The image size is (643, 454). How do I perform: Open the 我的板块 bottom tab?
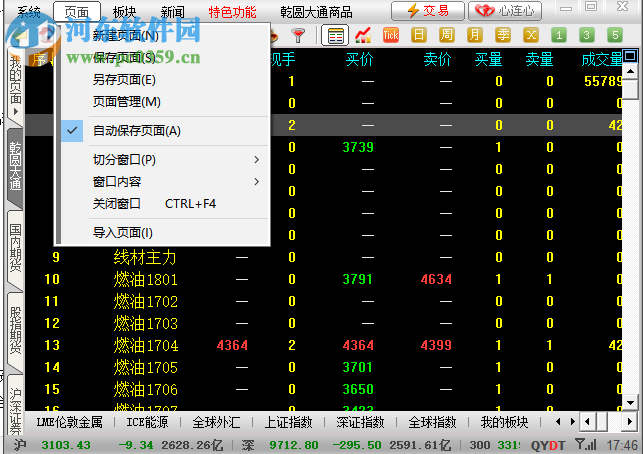504,422
